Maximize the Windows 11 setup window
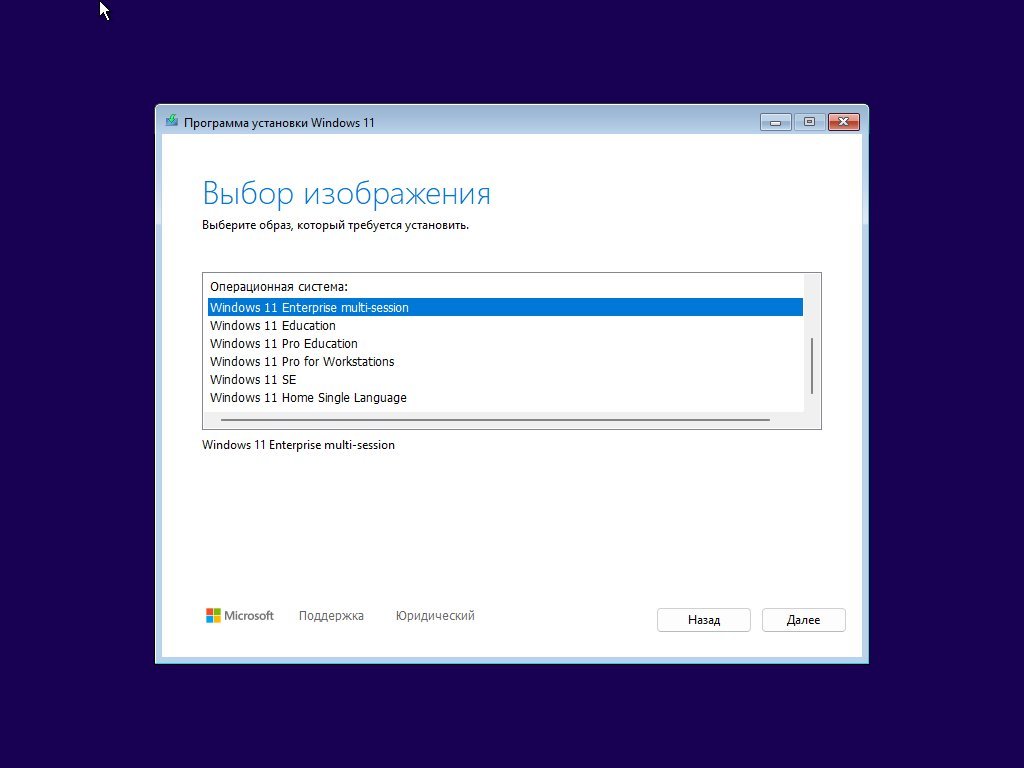The image size is (1024, 768). (809, 122)
